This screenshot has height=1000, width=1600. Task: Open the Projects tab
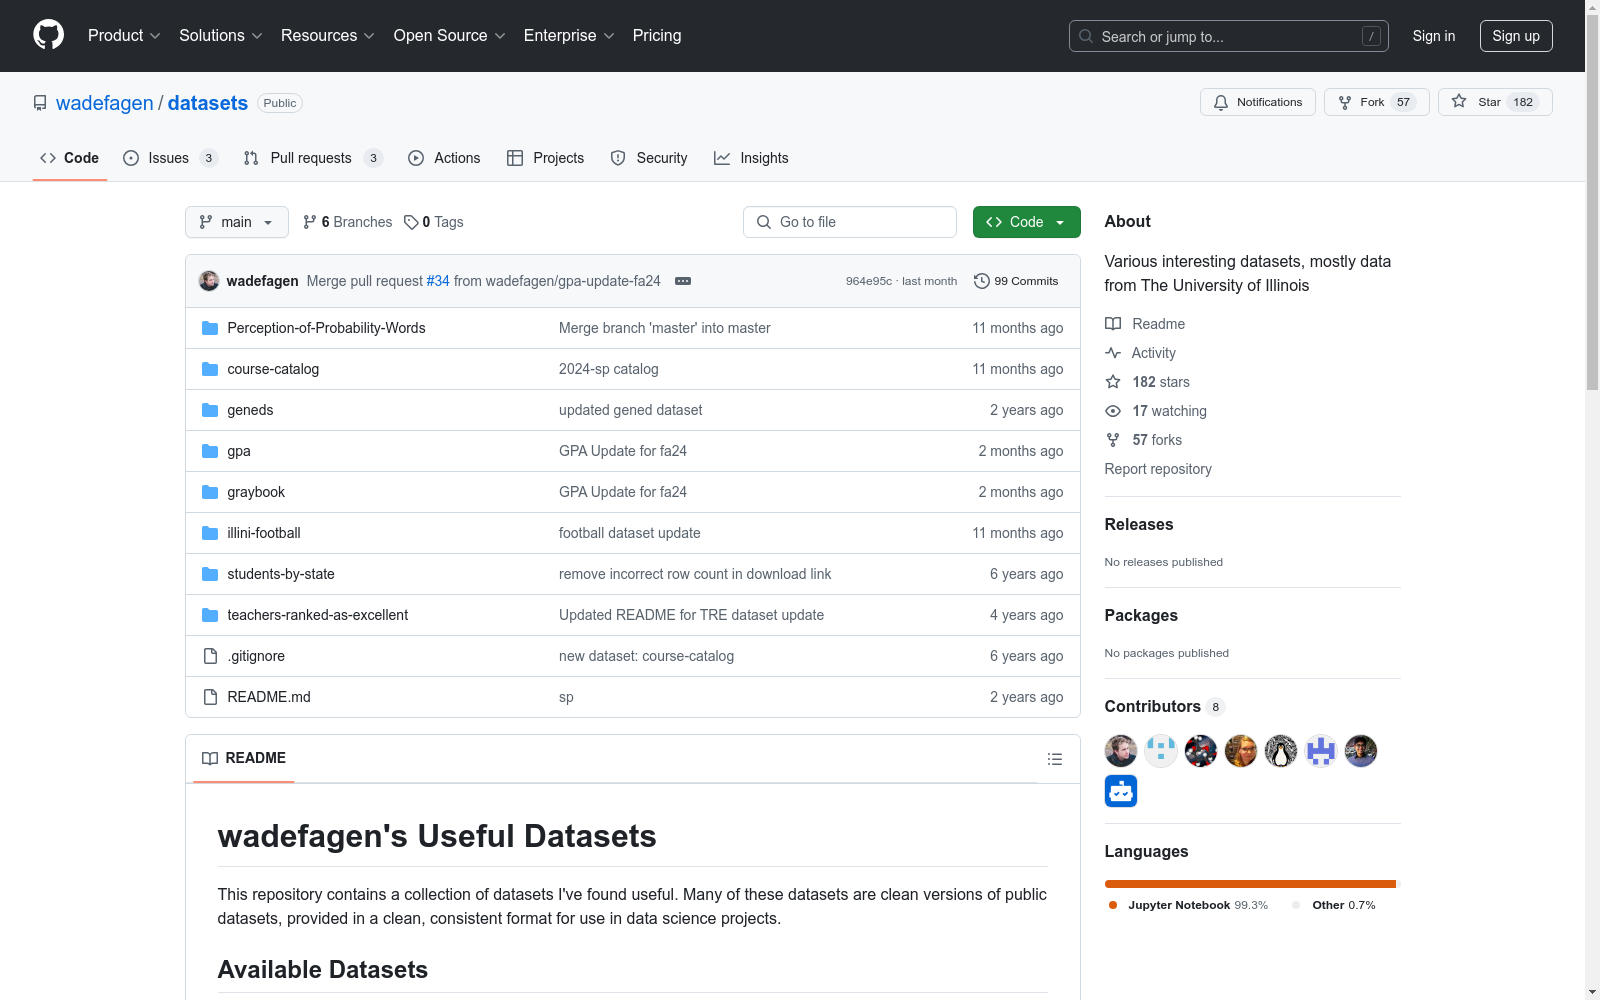545,158
